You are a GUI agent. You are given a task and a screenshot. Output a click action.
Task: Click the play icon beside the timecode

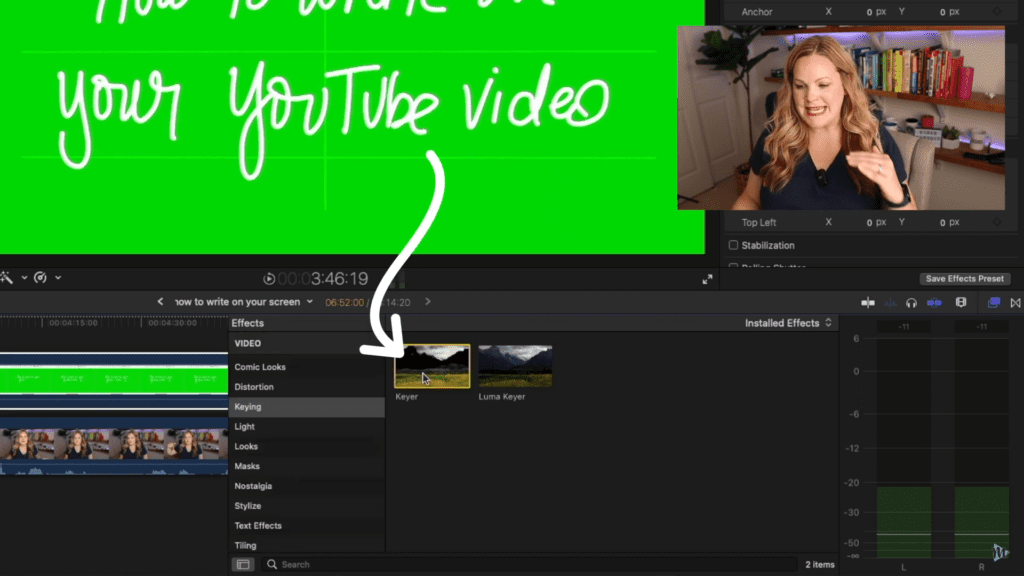pyautogui.click(x=269, y=279)
